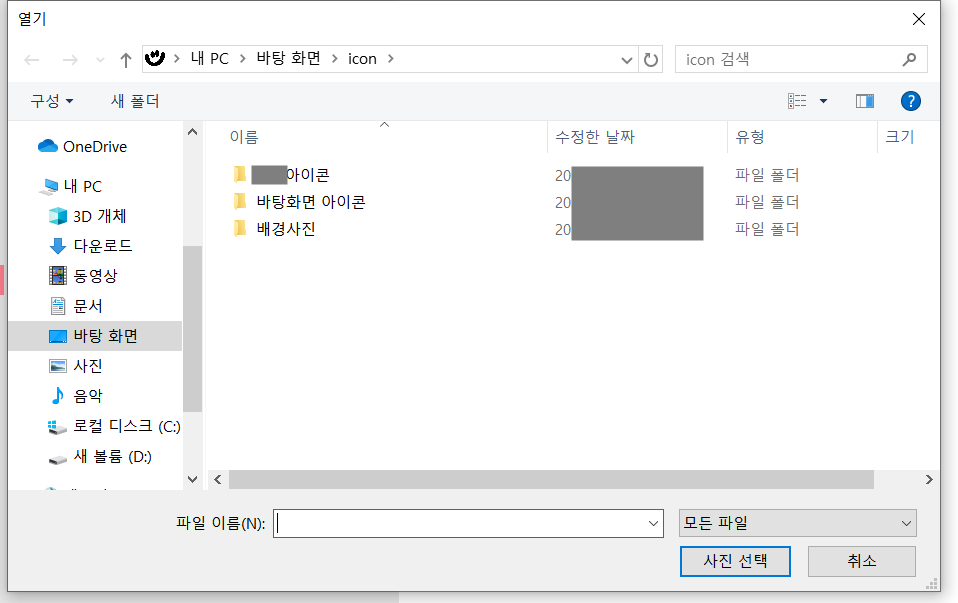Open 다운로드 in navigation pane

tap(103, 246)
